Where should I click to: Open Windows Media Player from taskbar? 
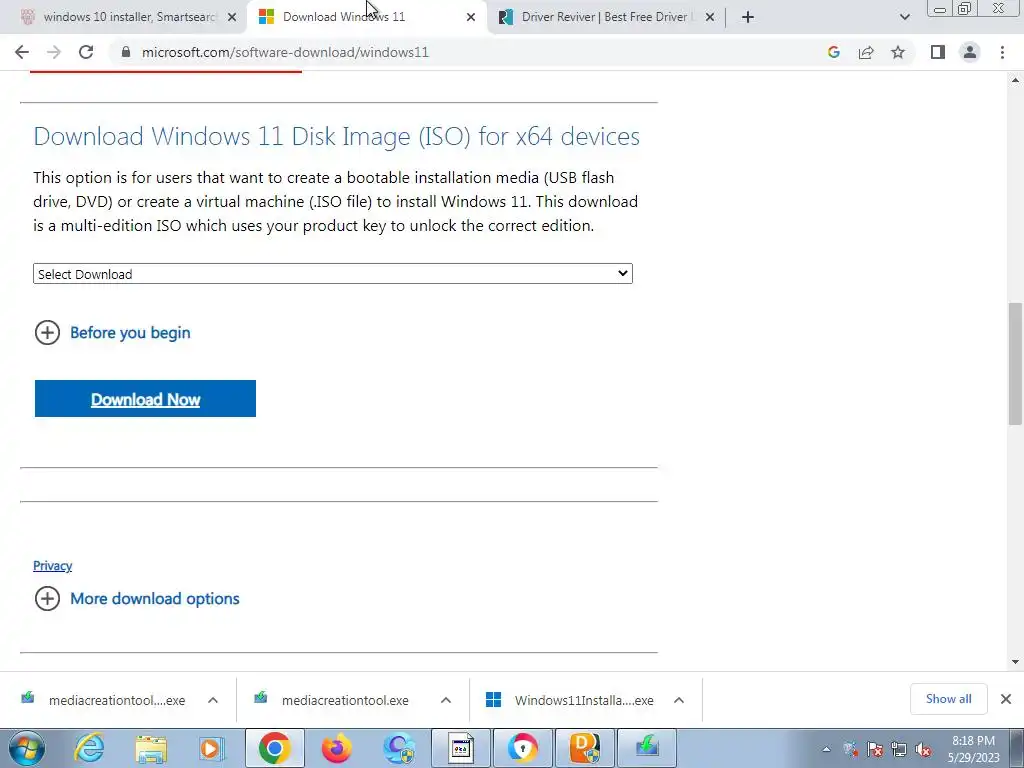211,748
